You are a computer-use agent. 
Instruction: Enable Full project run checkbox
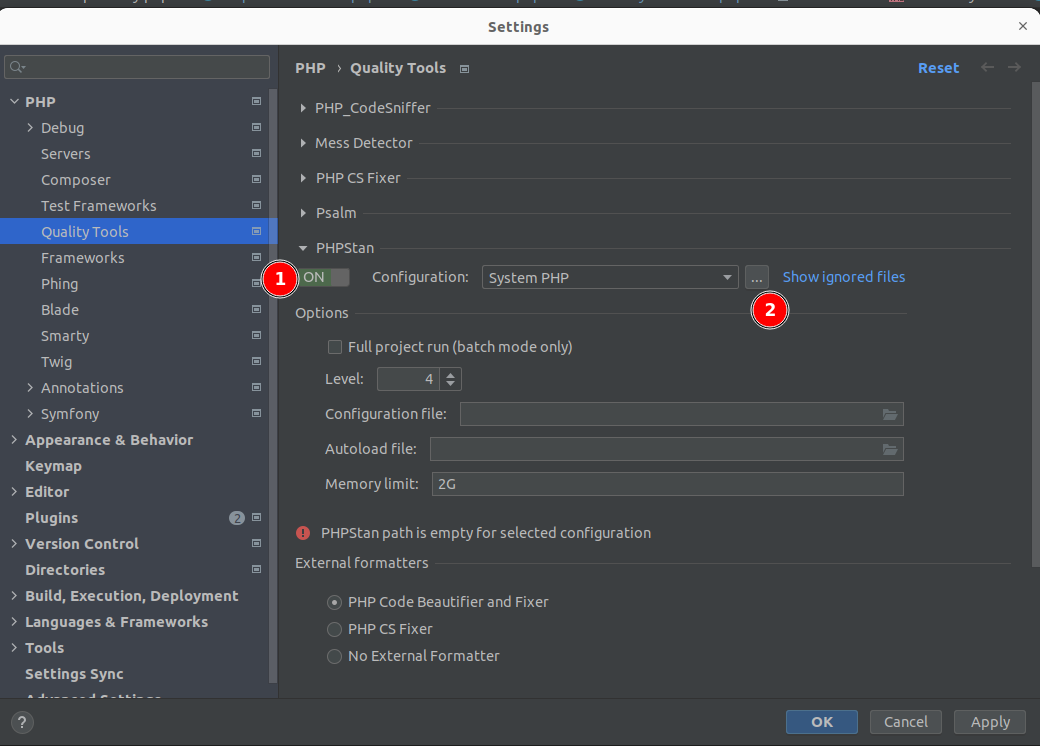coord(335,347)
